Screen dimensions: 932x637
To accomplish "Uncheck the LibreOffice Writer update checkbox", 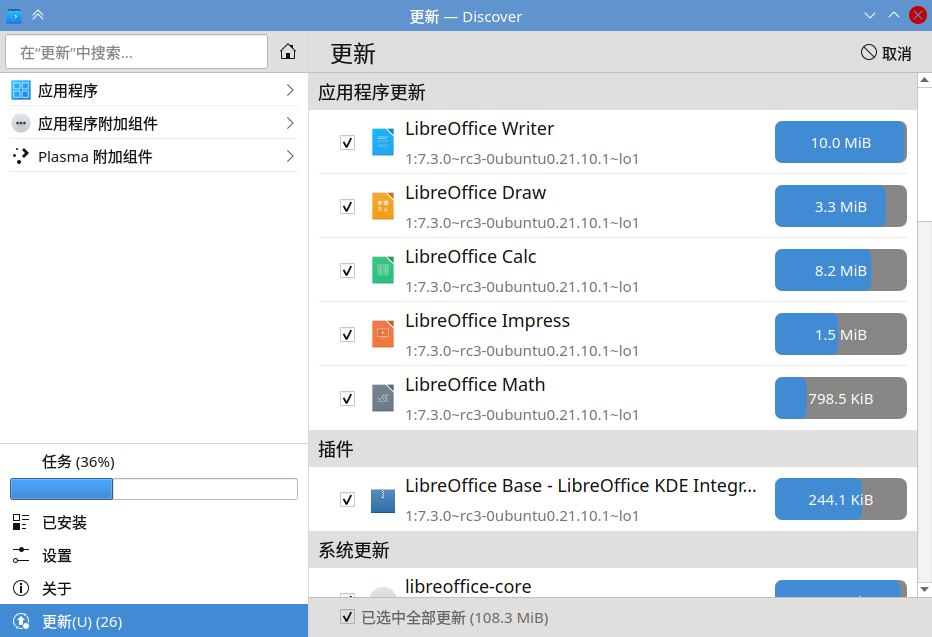I will [348, 143].
